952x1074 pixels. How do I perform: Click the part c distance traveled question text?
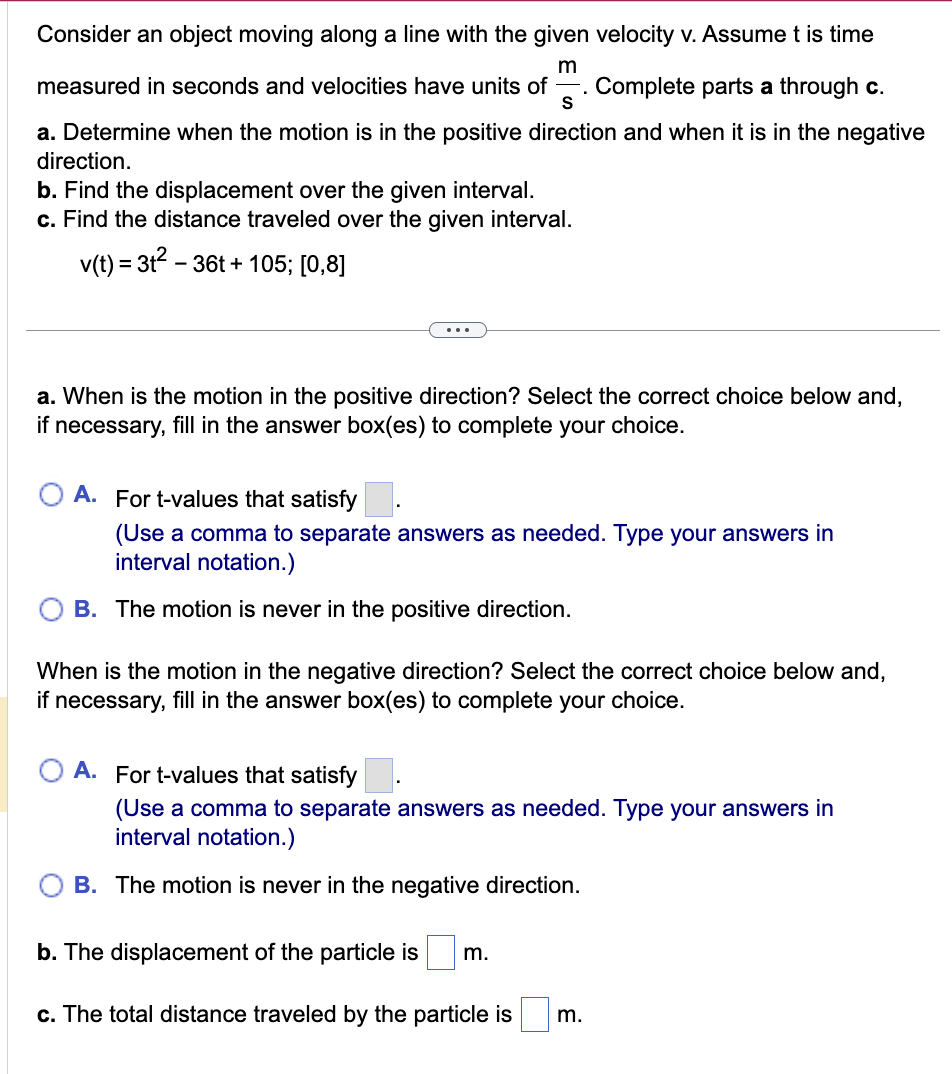pyautogui.click(x=270, y=1014)
